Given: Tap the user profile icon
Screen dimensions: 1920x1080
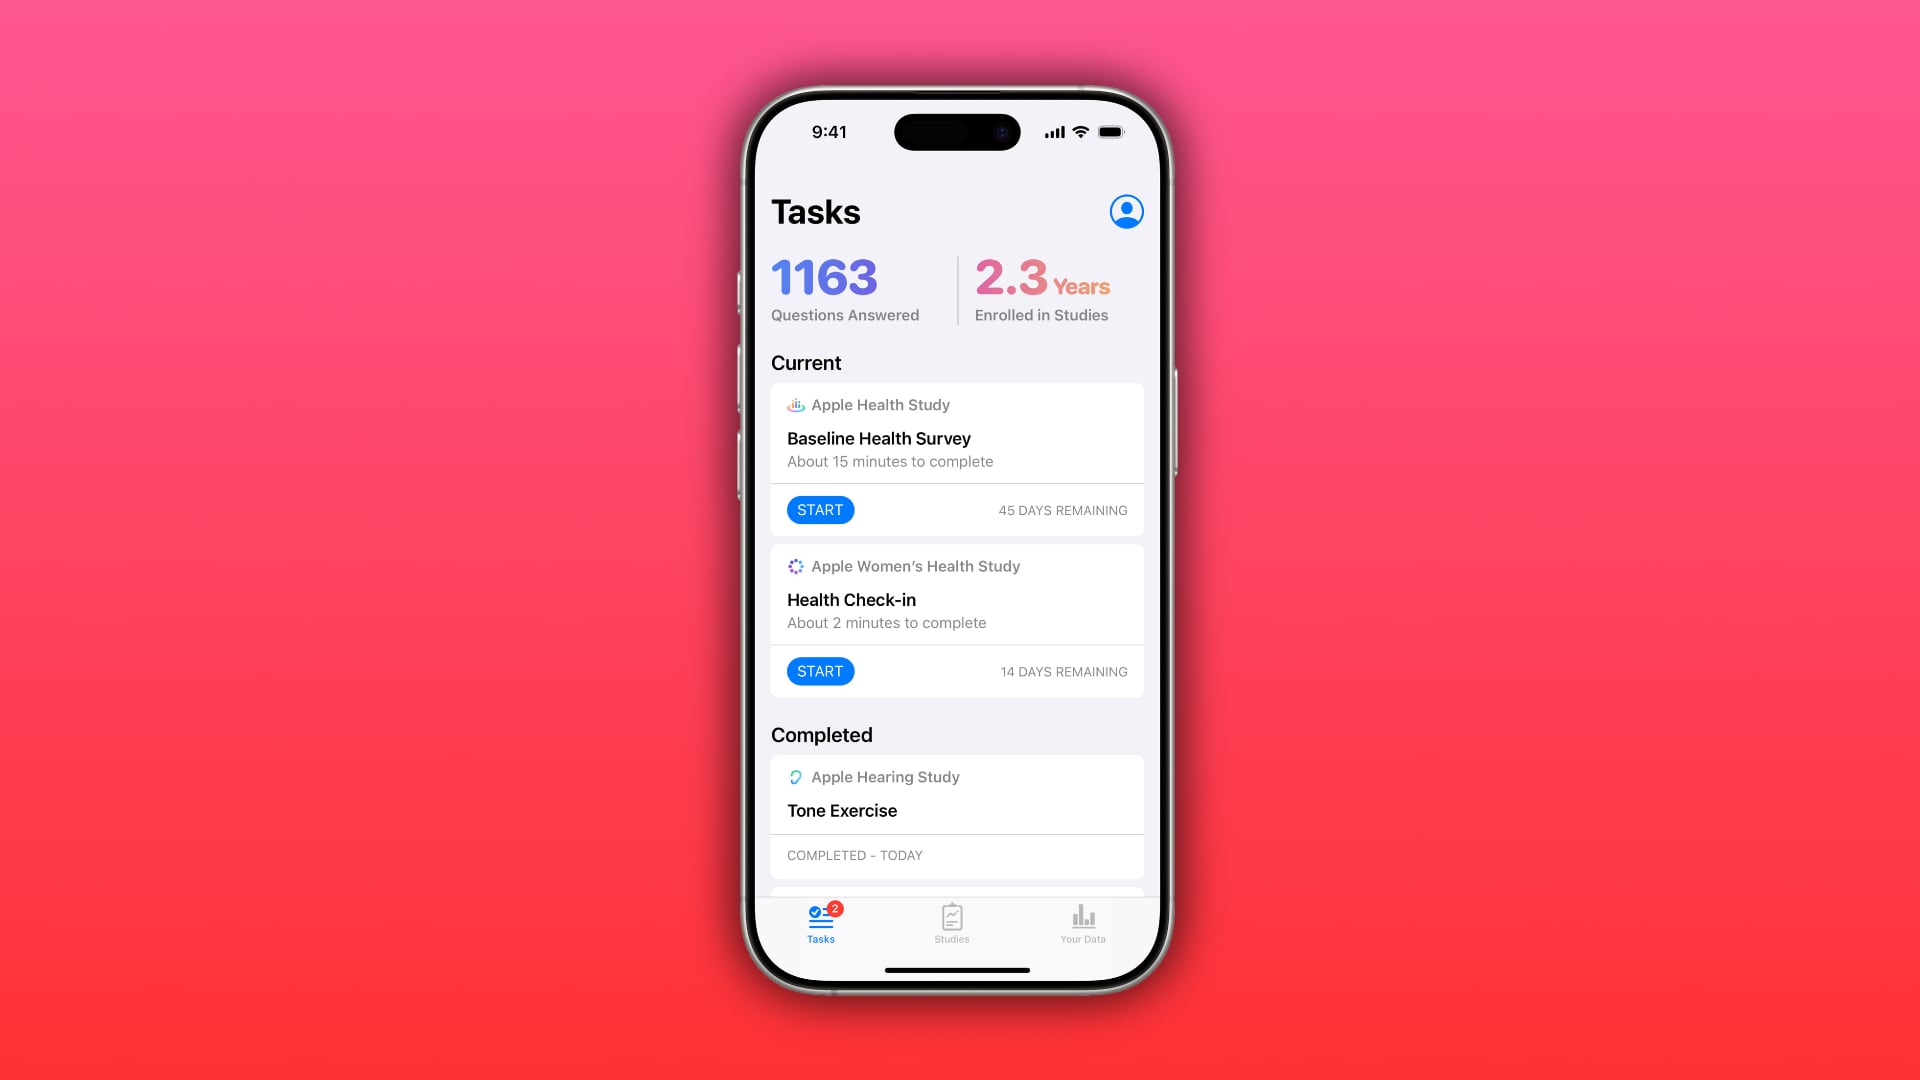Looking at the screenshot, I should coord(1126,211).
